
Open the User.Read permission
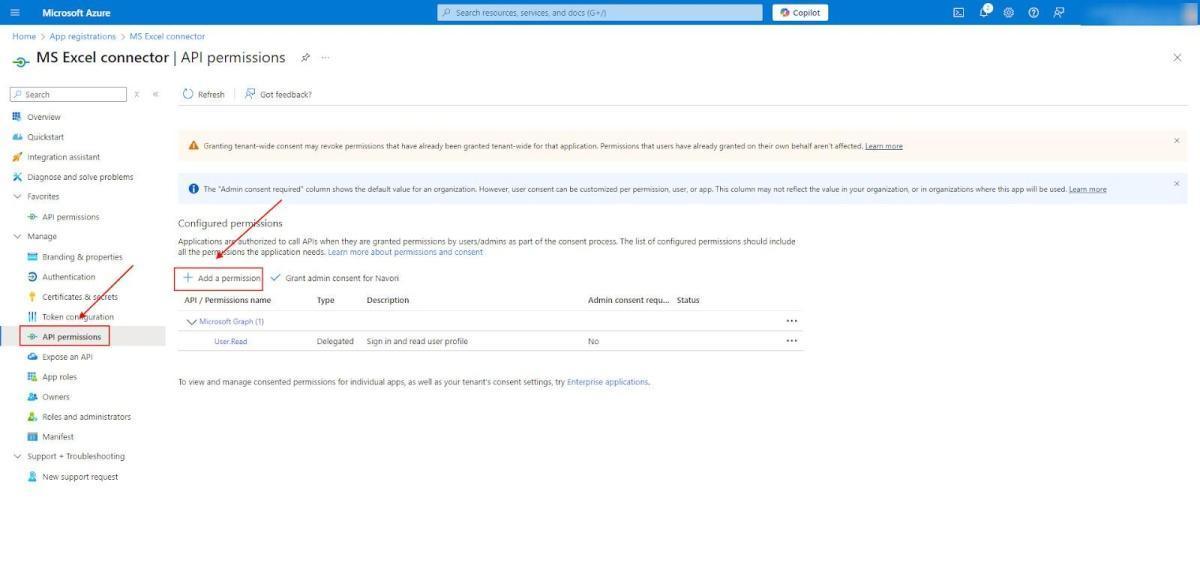click(231, 342)
